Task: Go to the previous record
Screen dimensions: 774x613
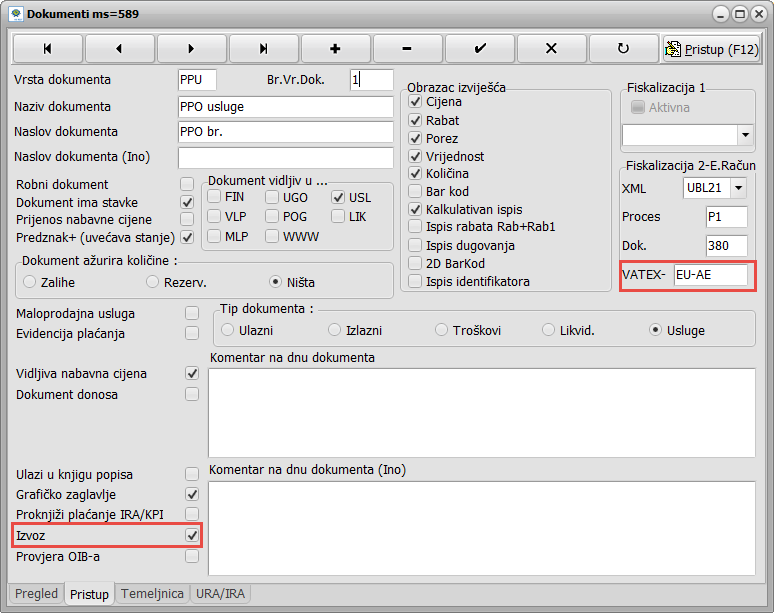Action: pos(119,48)
